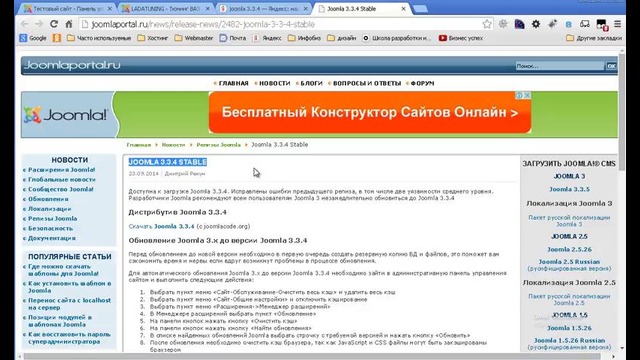Screen dimensions: 640x360
Task: Open the дизайн bookmarks folder
Action: click(342, 38)
